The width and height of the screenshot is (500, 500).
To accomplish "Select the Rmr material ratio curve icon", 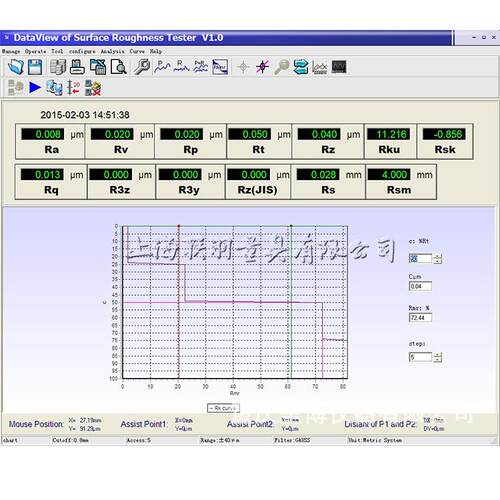I will point(220,67).
